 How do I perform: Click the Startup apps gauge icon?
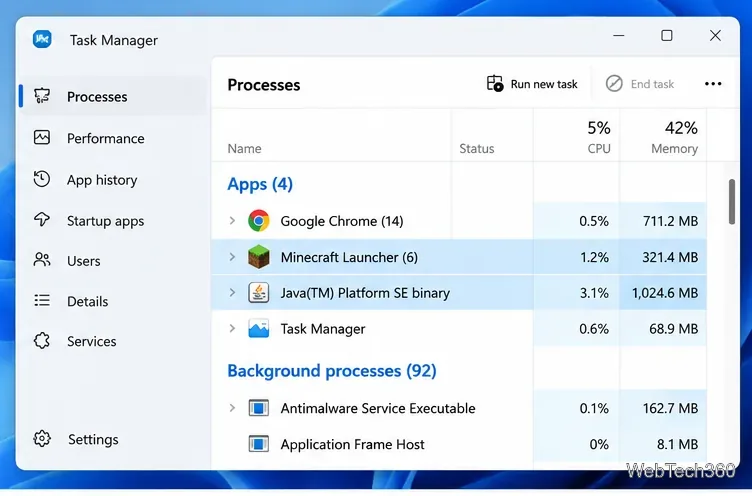point(42,220)
